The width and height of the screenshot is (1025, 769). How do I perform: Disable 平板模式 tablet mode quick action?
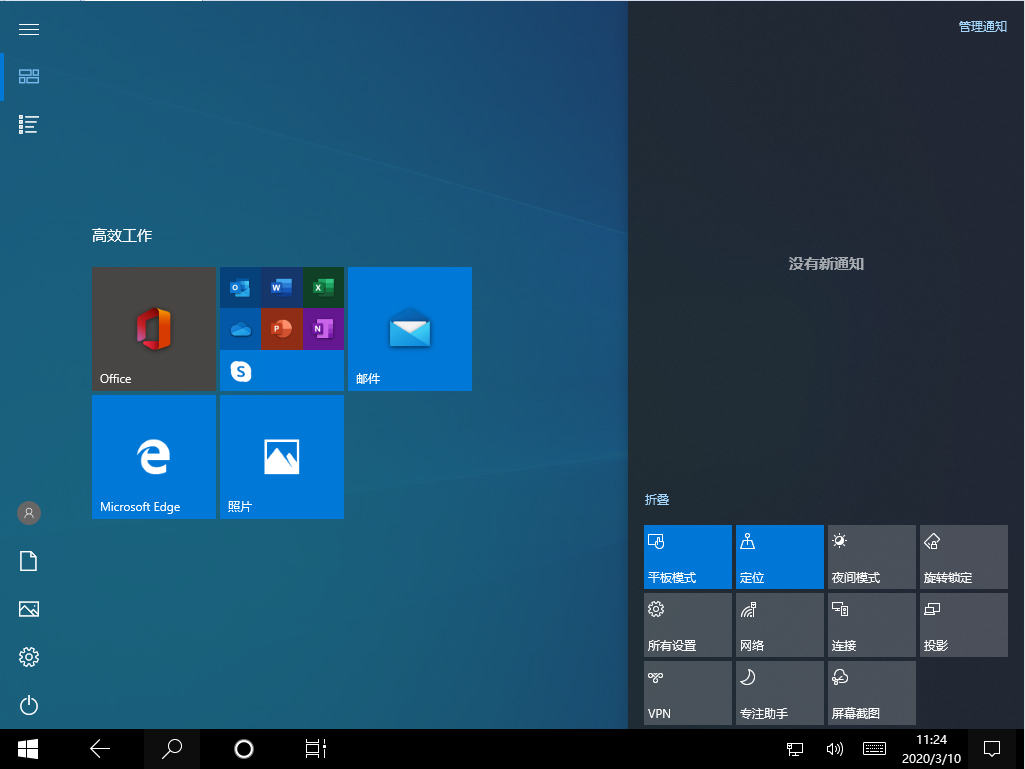tap(687, 557)
